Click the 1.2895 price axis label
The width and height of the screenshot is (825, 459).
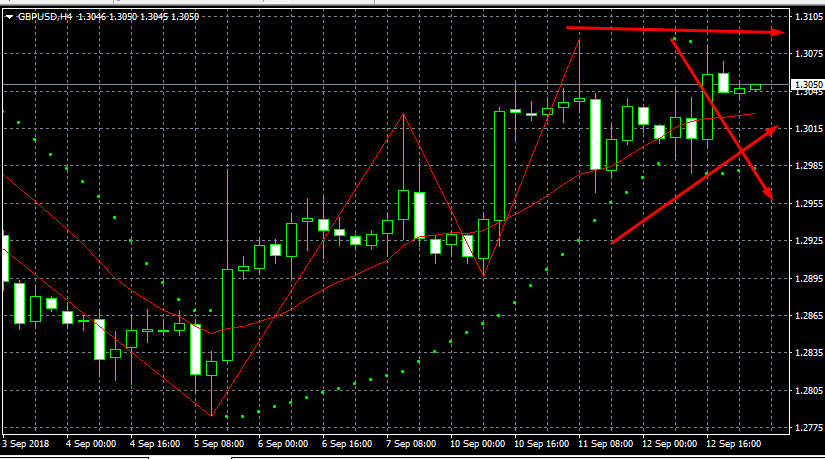click(809, 278)
